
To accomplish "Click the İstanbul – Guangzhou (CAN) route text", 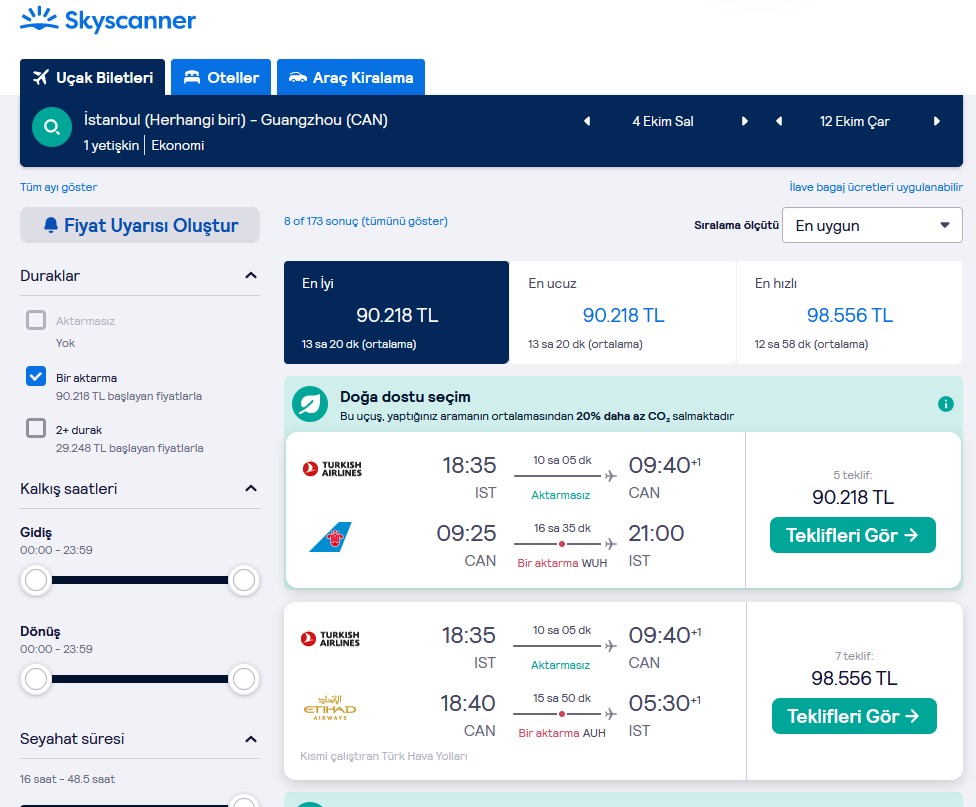I will coord(236,120).
